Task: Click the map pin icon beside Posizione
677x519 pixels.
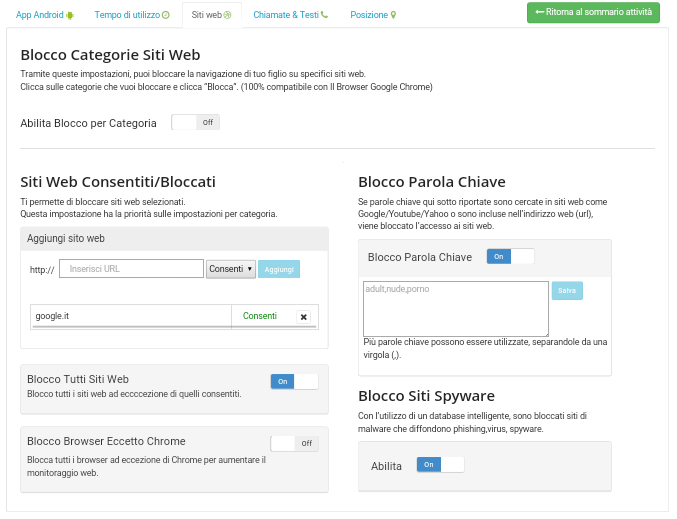Action: (x=393, y=16)
